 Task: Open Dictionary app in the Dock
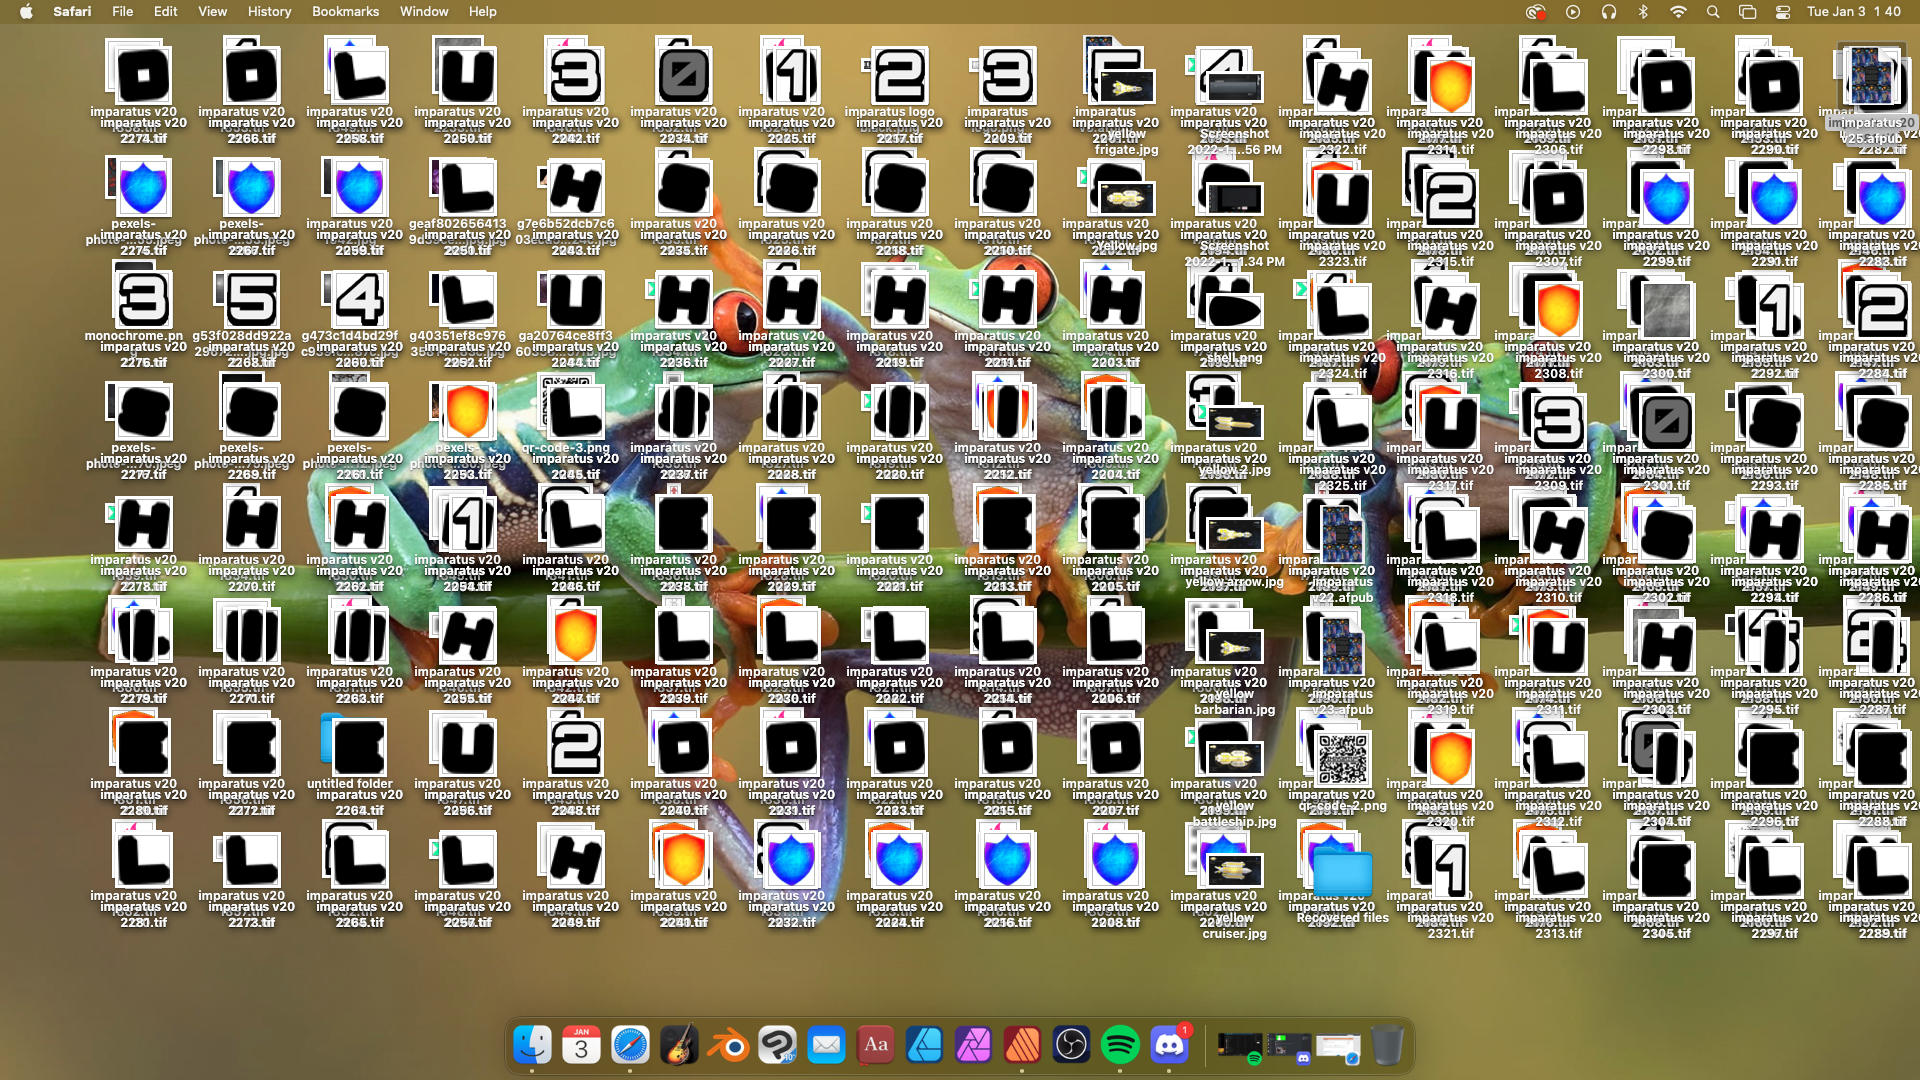pos(875,1046)
